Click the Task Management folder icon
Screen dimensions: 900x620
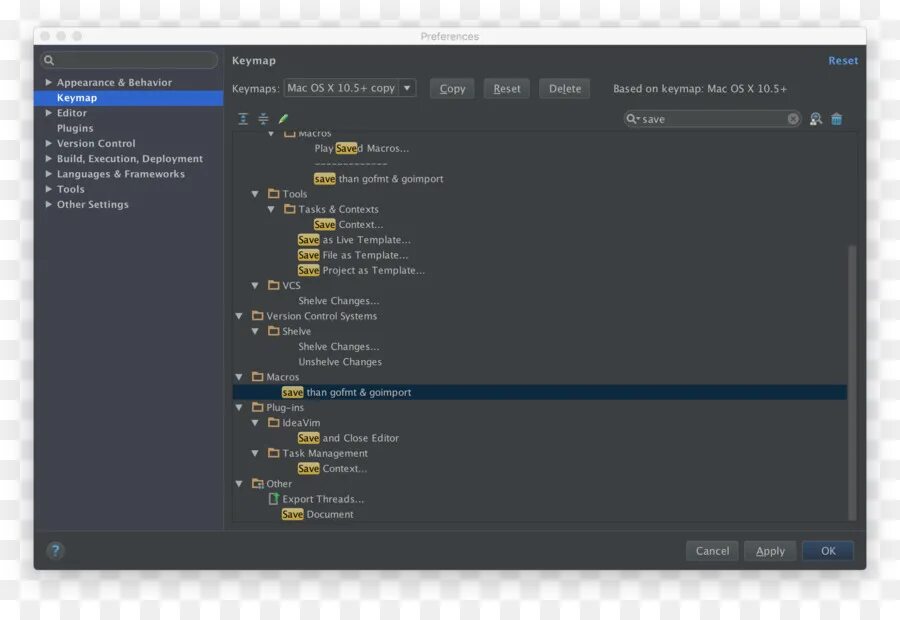tap(274, 453)
